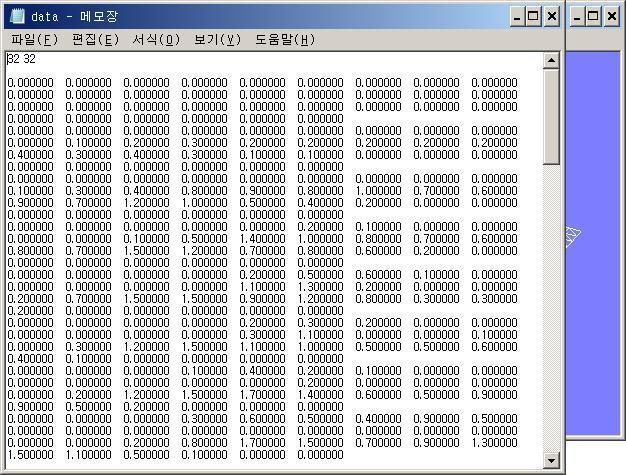The image size is (626, 475).
Task: Click the scrollbar up arrow in Notepad
Action: click(x=551, y=61)
